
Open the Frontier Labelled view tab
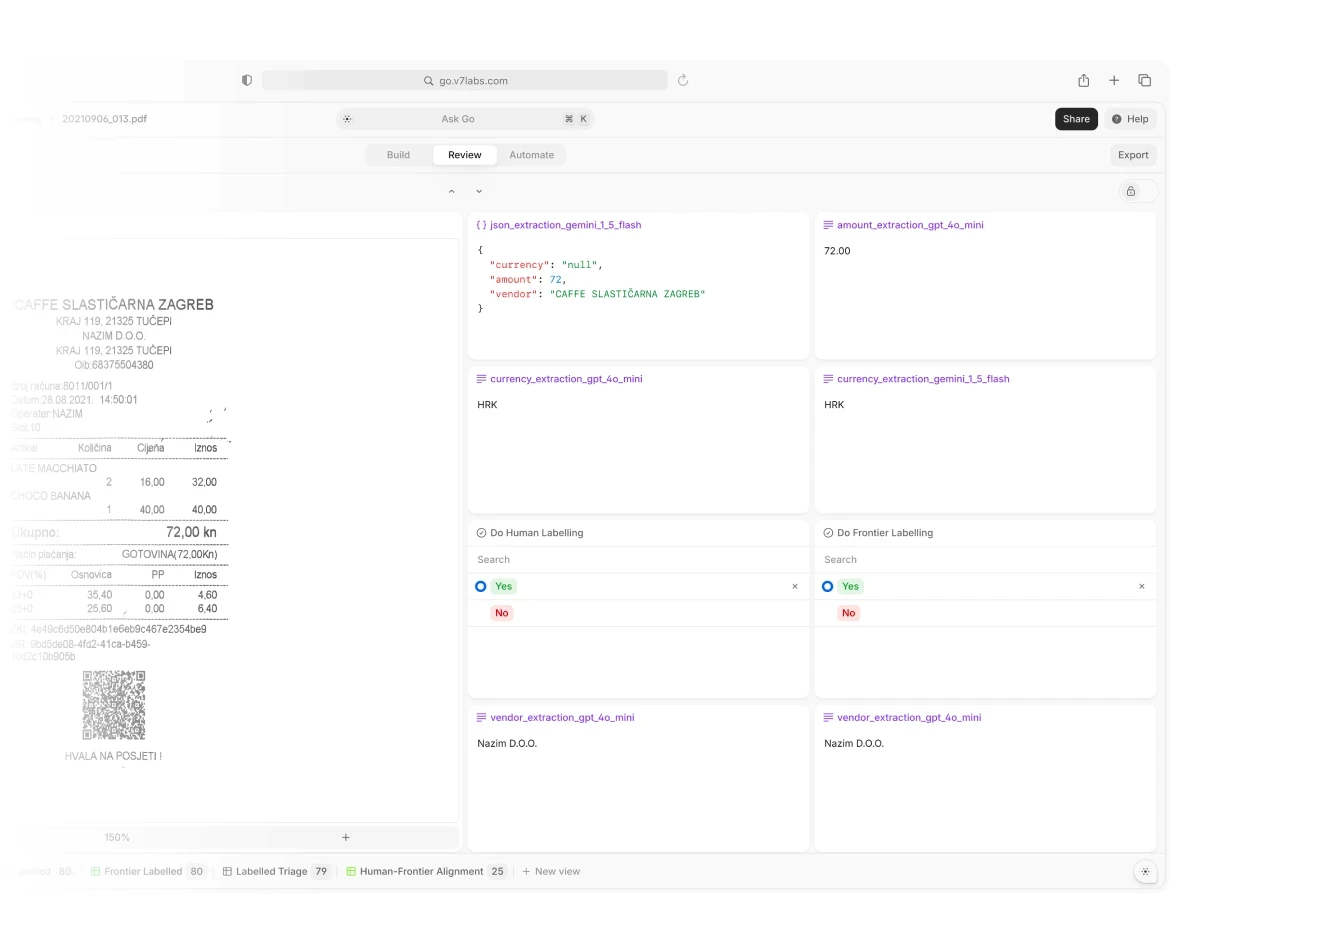pos(148,871)
